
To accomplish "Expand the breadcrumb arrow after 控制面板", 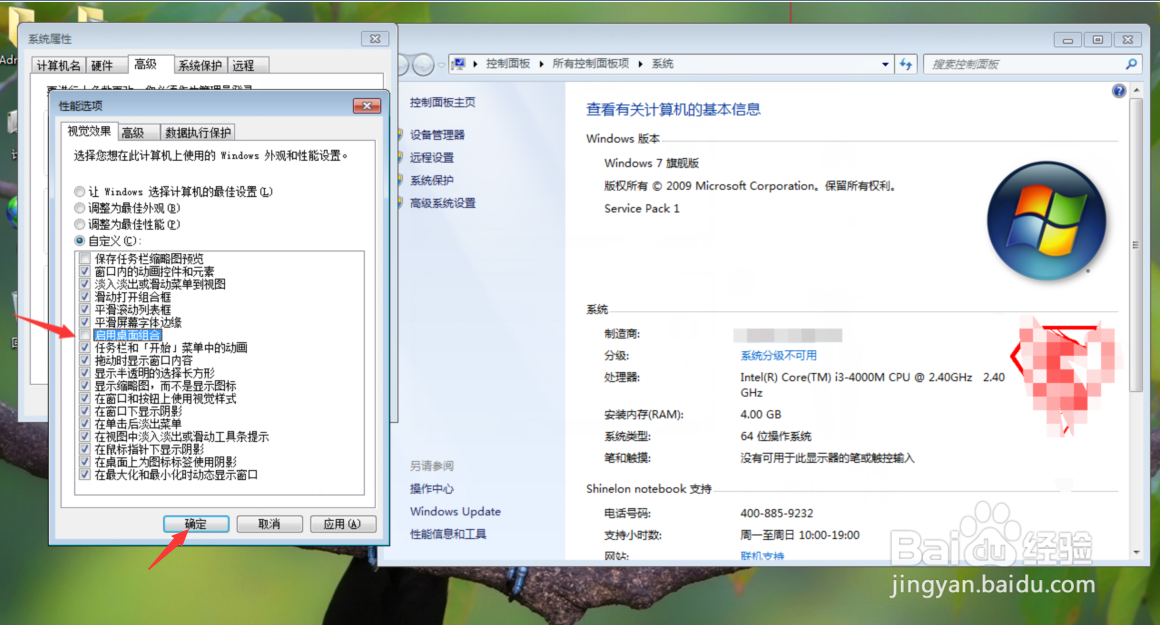I will coord(542,64).
